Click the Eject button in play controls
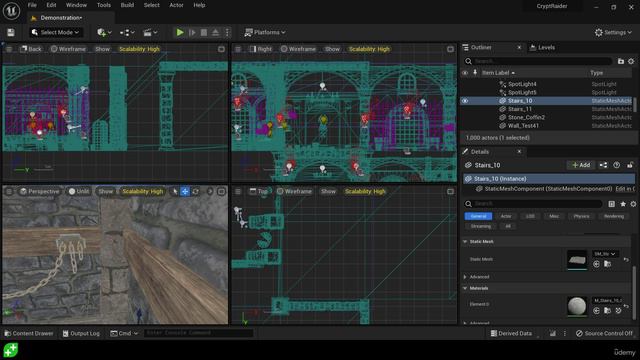This screenshot has width=640, height=360. [216, 32]
